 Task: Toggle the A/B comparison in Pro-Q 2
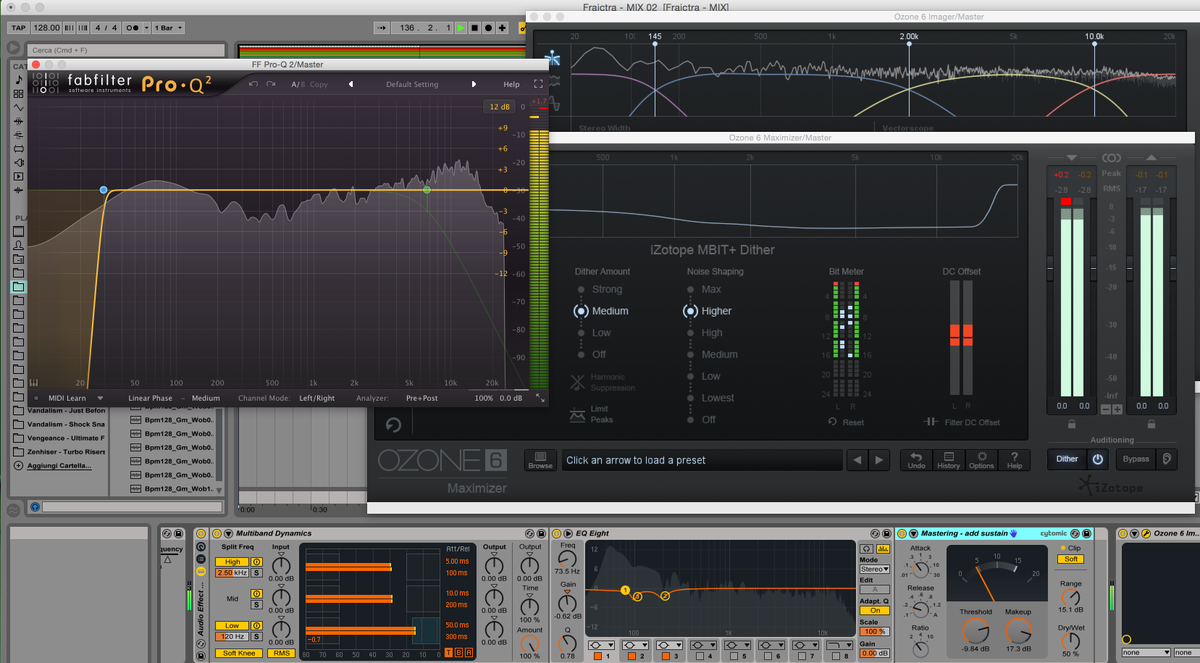click(298, 85)
